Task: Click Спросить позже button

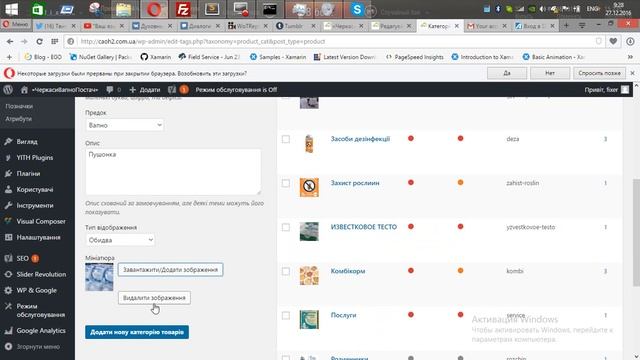Action: click(599, 73)
